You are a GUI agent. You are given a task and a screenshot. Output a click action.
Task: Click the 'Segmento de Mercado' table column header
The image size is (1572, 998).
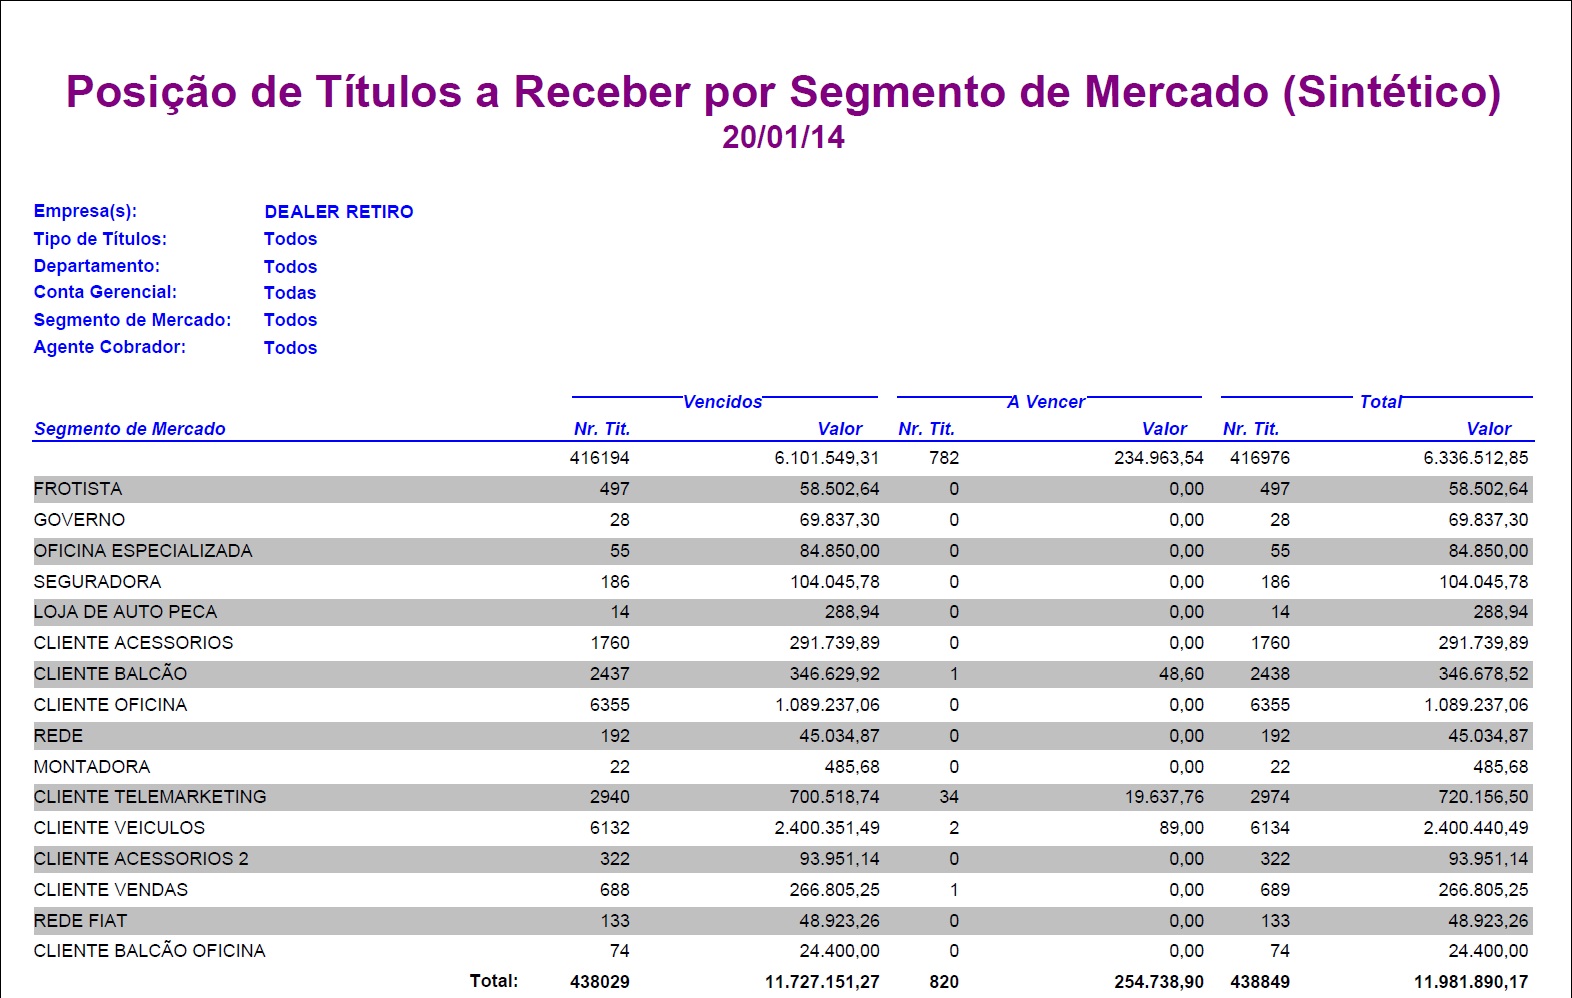(130, 429)
